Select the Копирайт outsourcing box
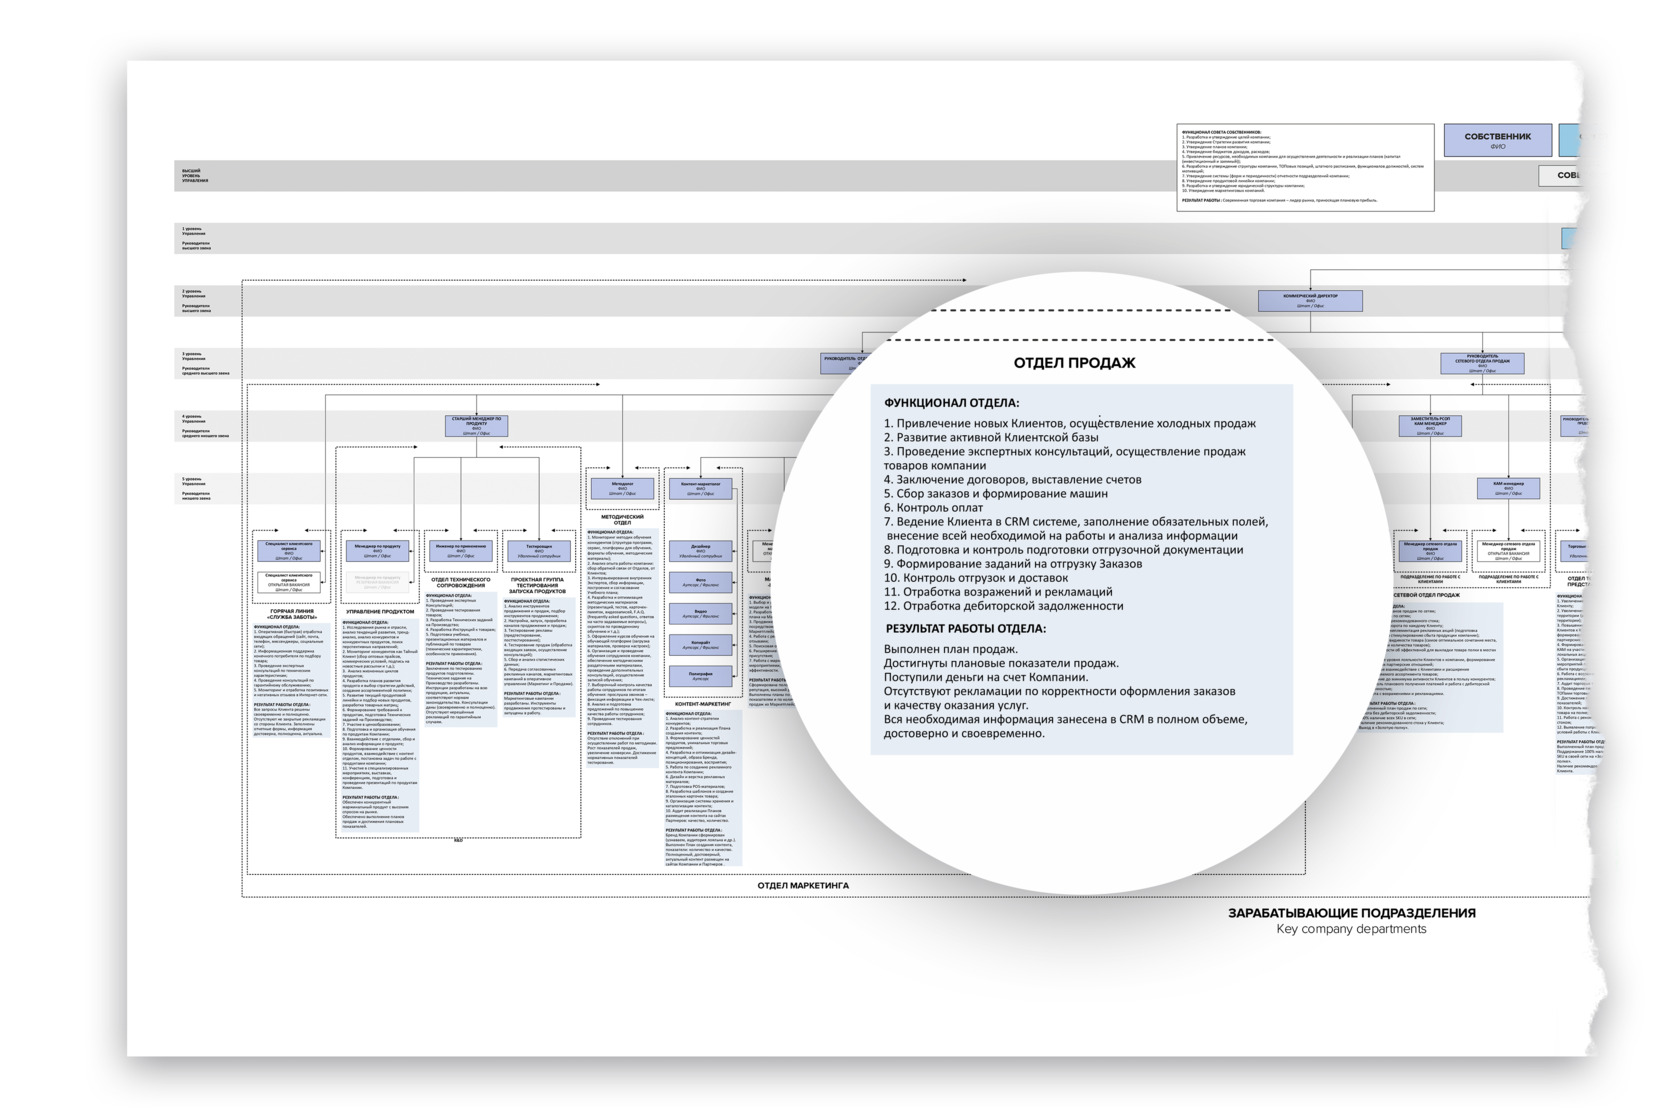The height and width of the screenshot is (1120, 1680). (700, 645)
